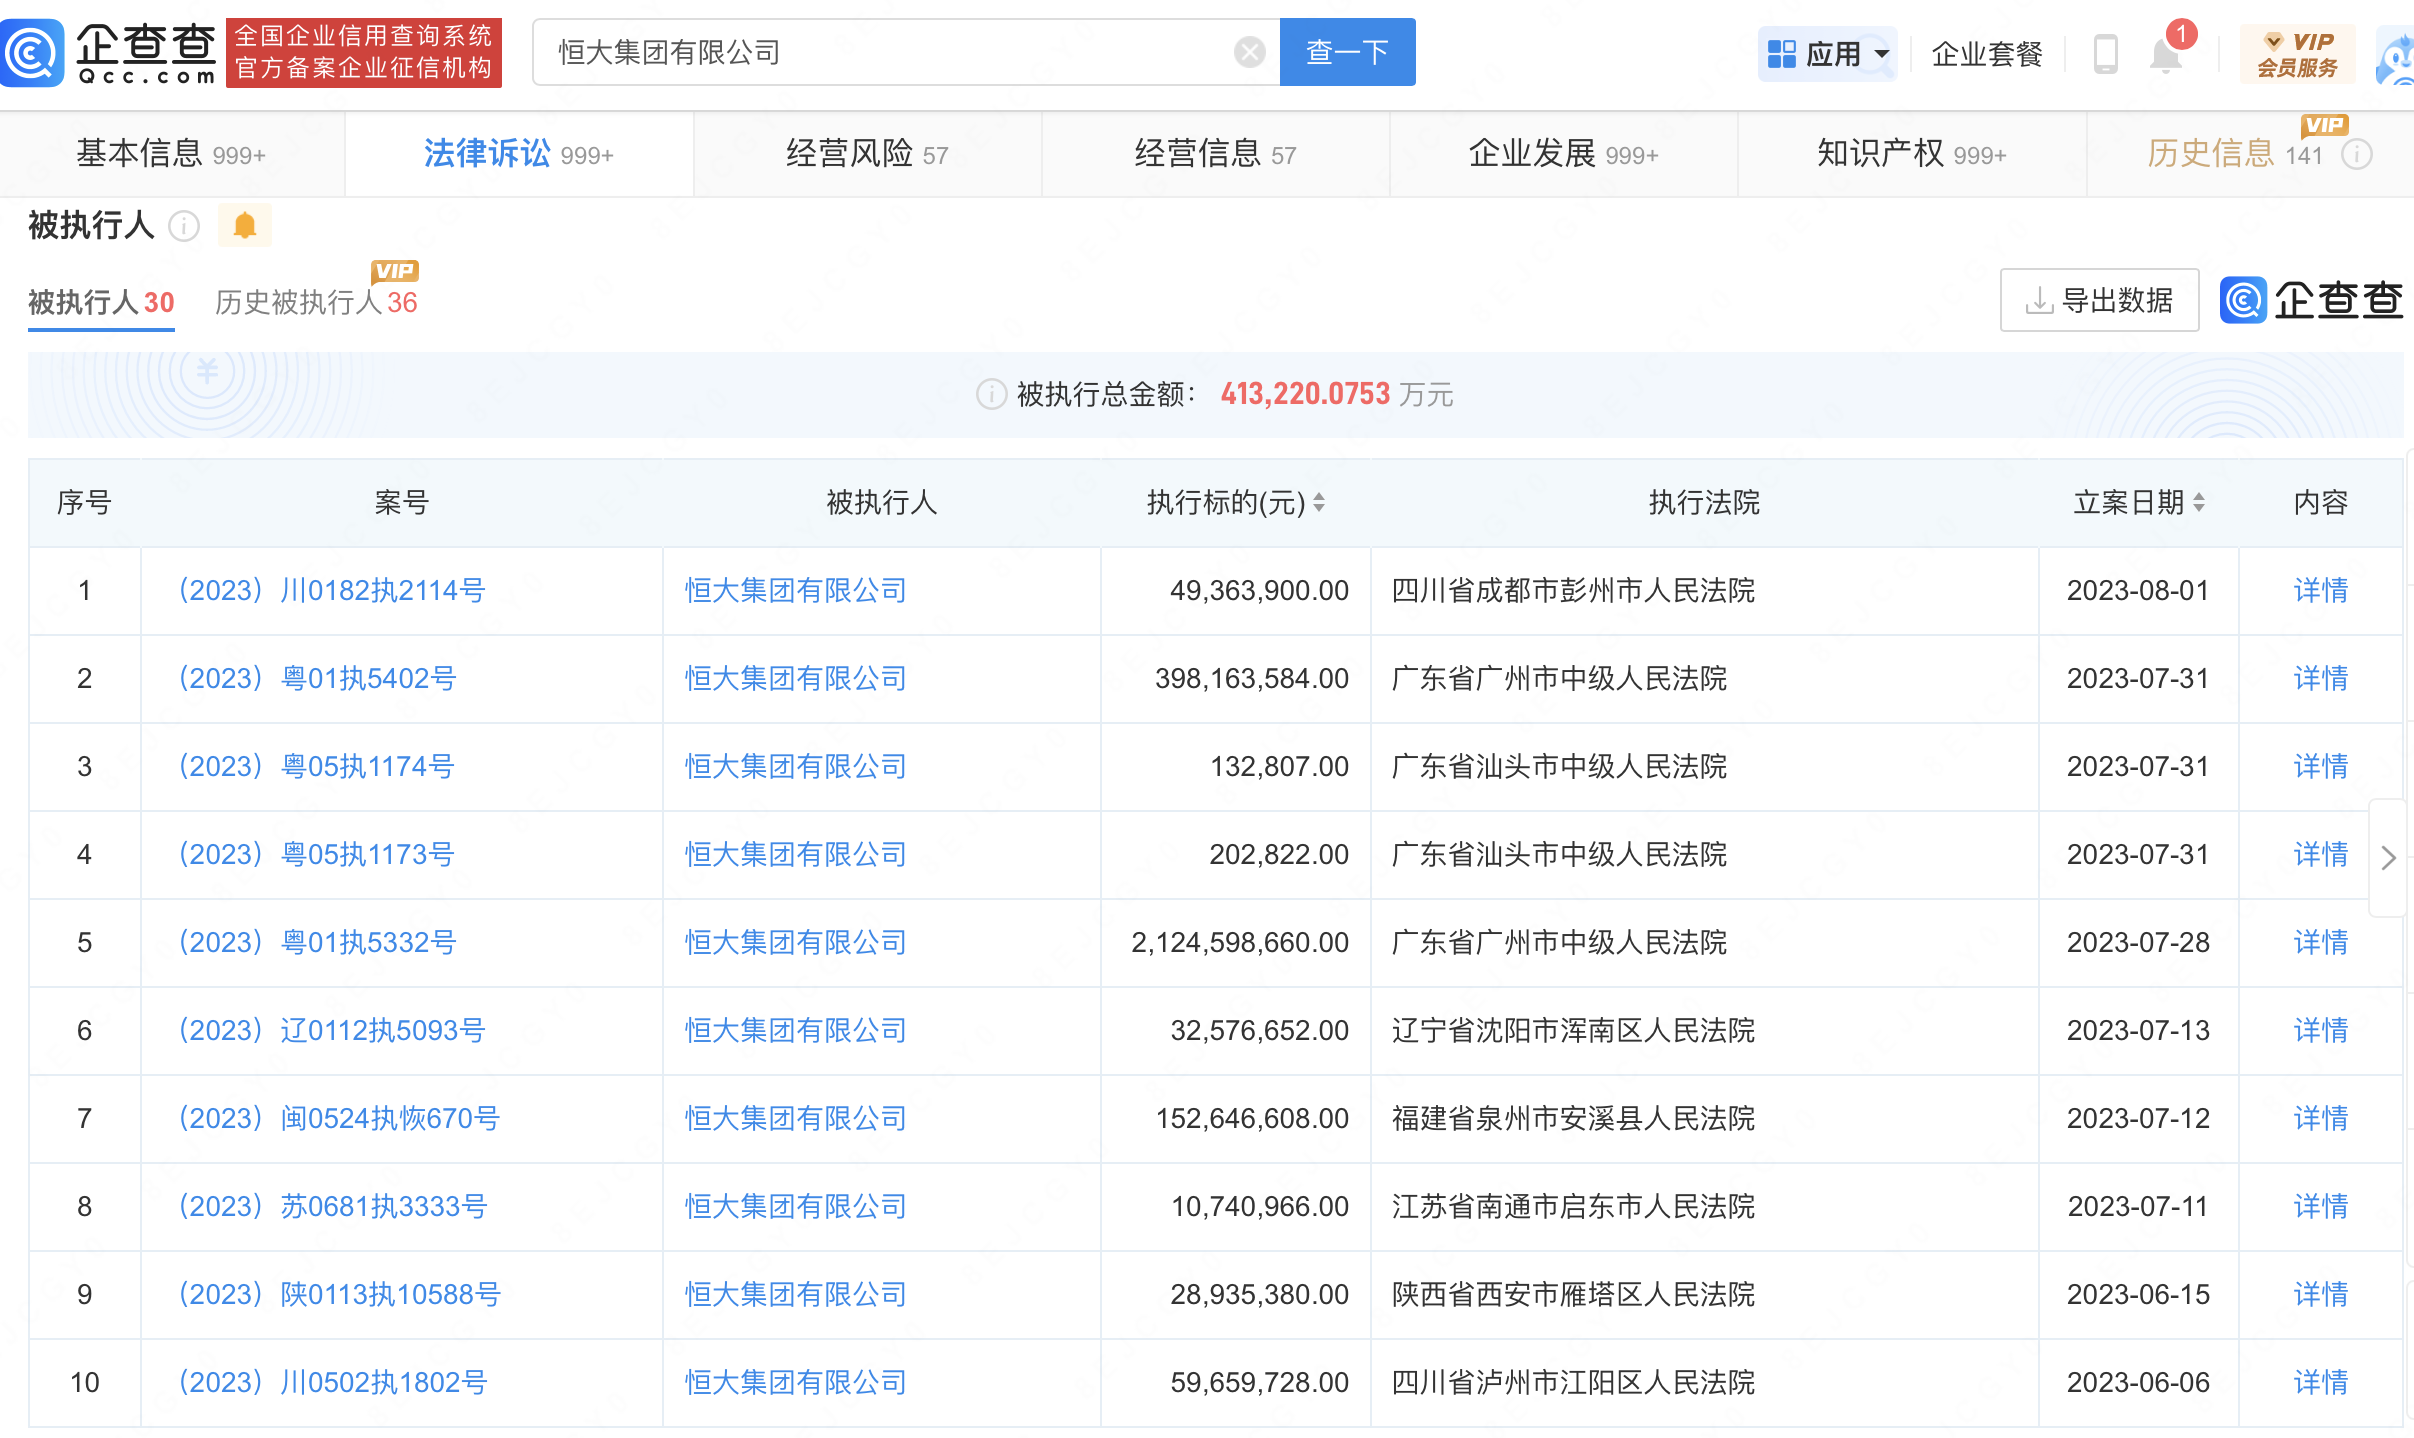Image resolution: width=2414 pixels, height=1438 pixels.
Task: Clear the search box with X icon
Action: [1249, 52]
